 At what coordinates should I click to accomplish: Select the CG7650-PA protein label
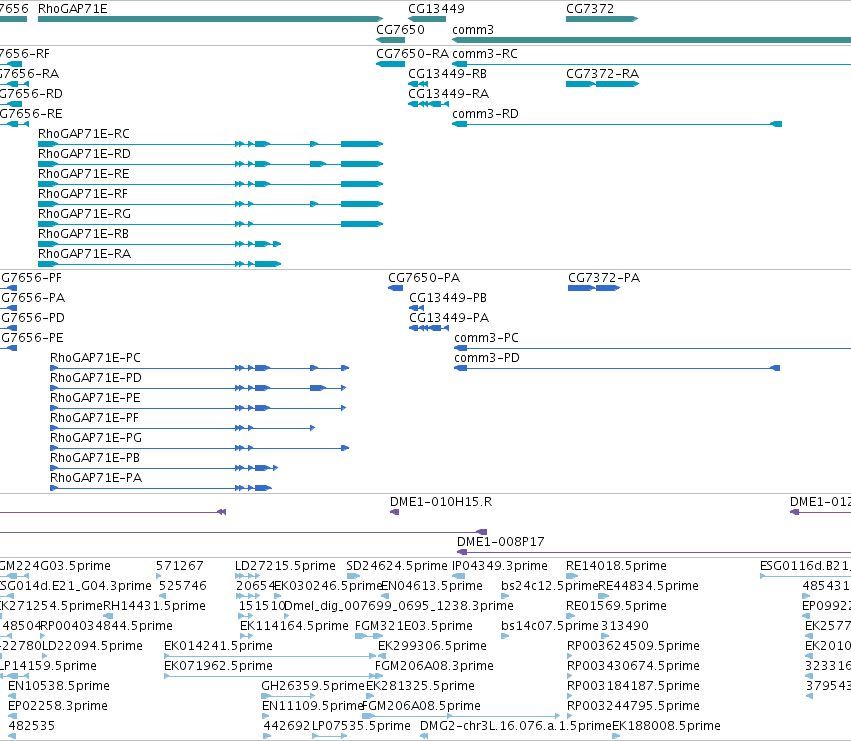[x=424, y=278]
